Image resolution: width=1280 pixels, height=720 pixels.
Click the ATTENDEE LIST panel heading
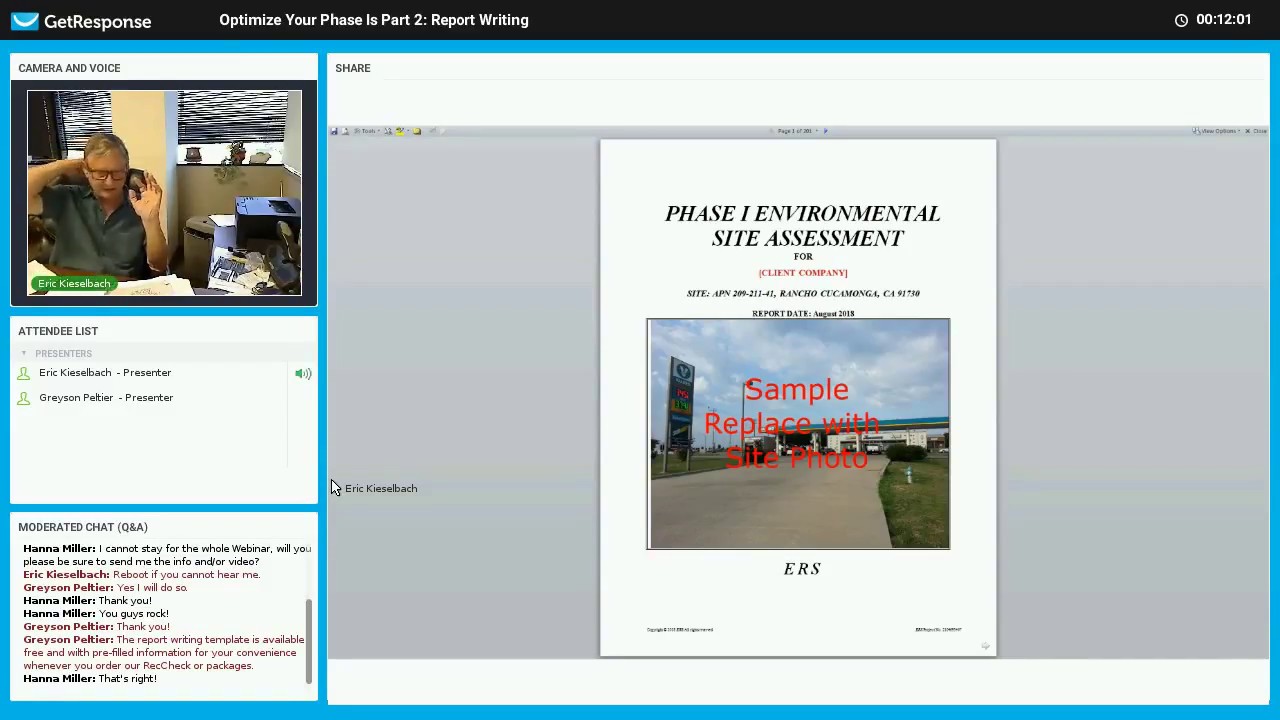(58, 331)
